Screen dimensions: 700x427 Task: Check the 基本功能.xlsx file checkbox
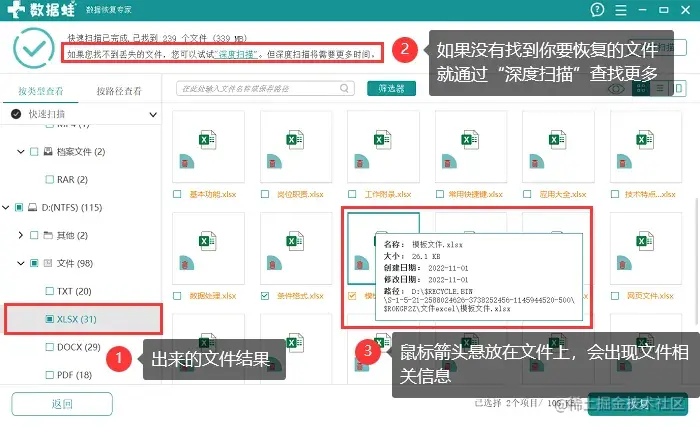click(177, 194)
